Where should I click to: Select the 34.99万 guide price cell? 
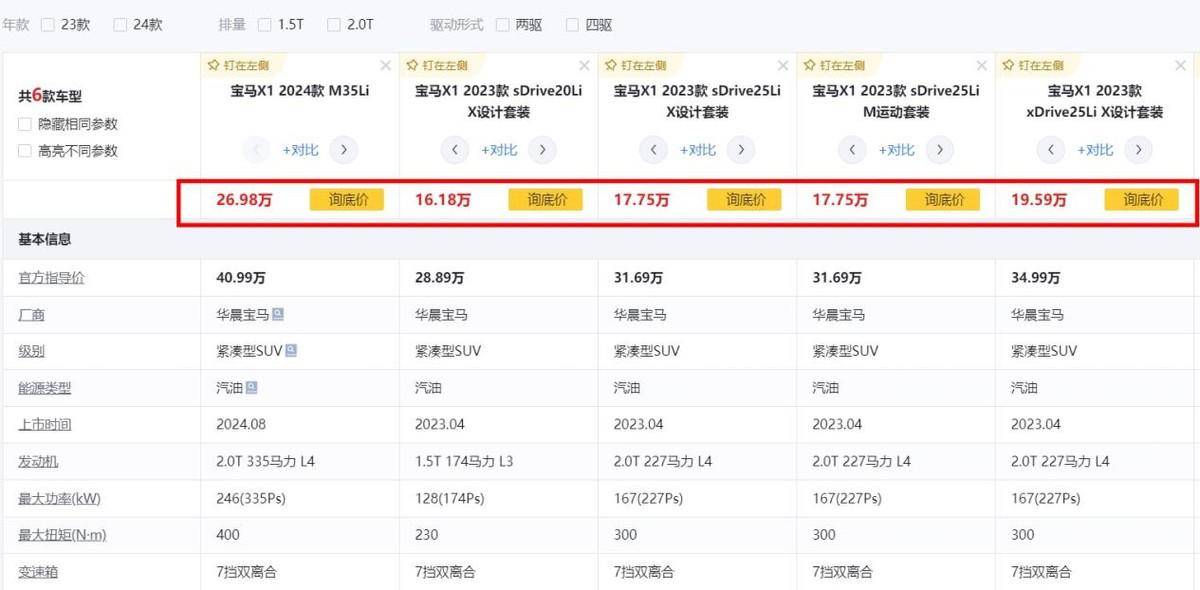[x=1096, y=278]
